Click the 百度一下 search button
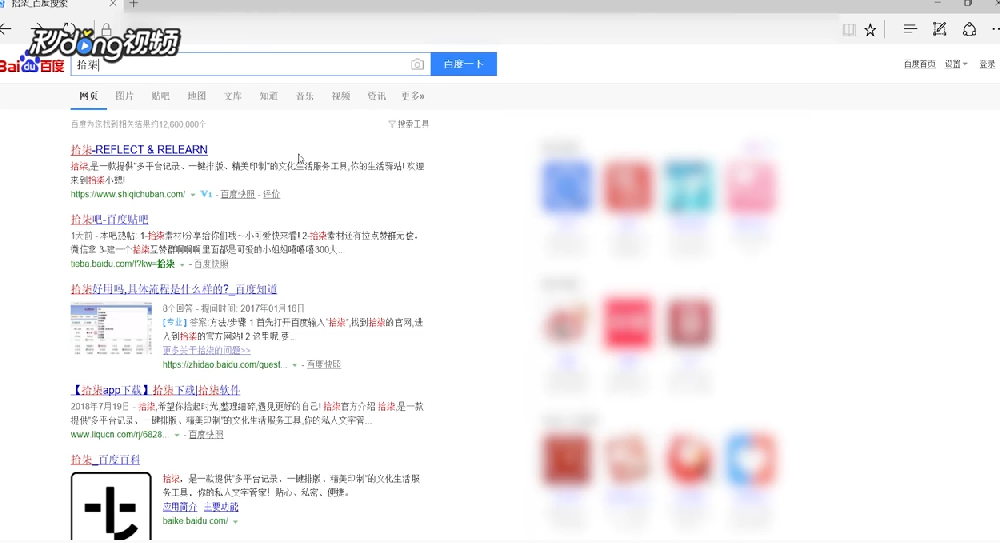The image size is (1000, 543). click(x=464, y=64)
